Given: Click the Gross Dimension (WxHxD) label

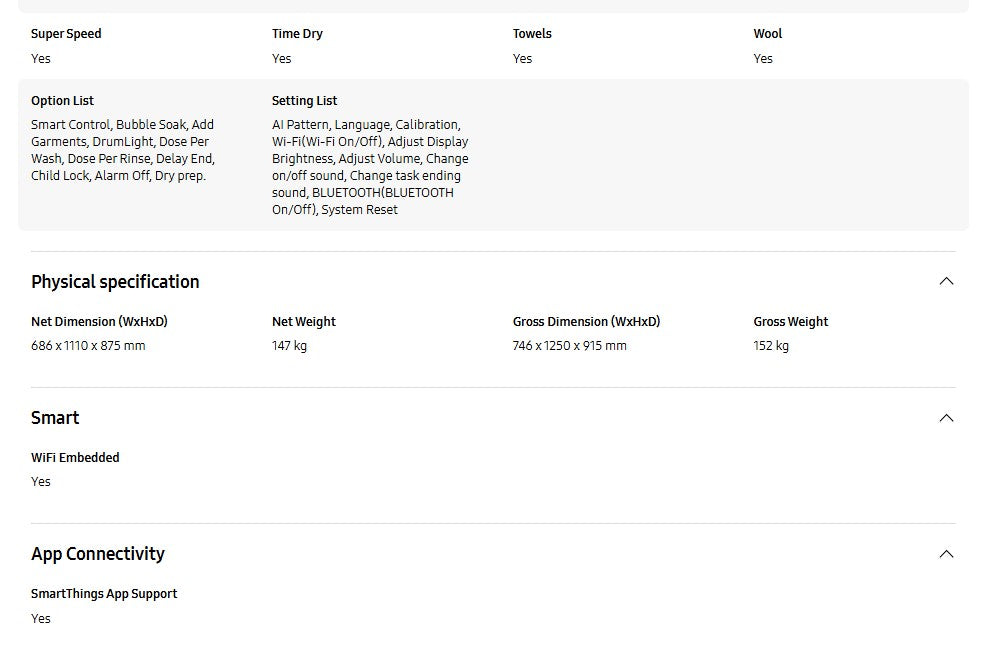Looking at the screenshot, I should 586,322.
